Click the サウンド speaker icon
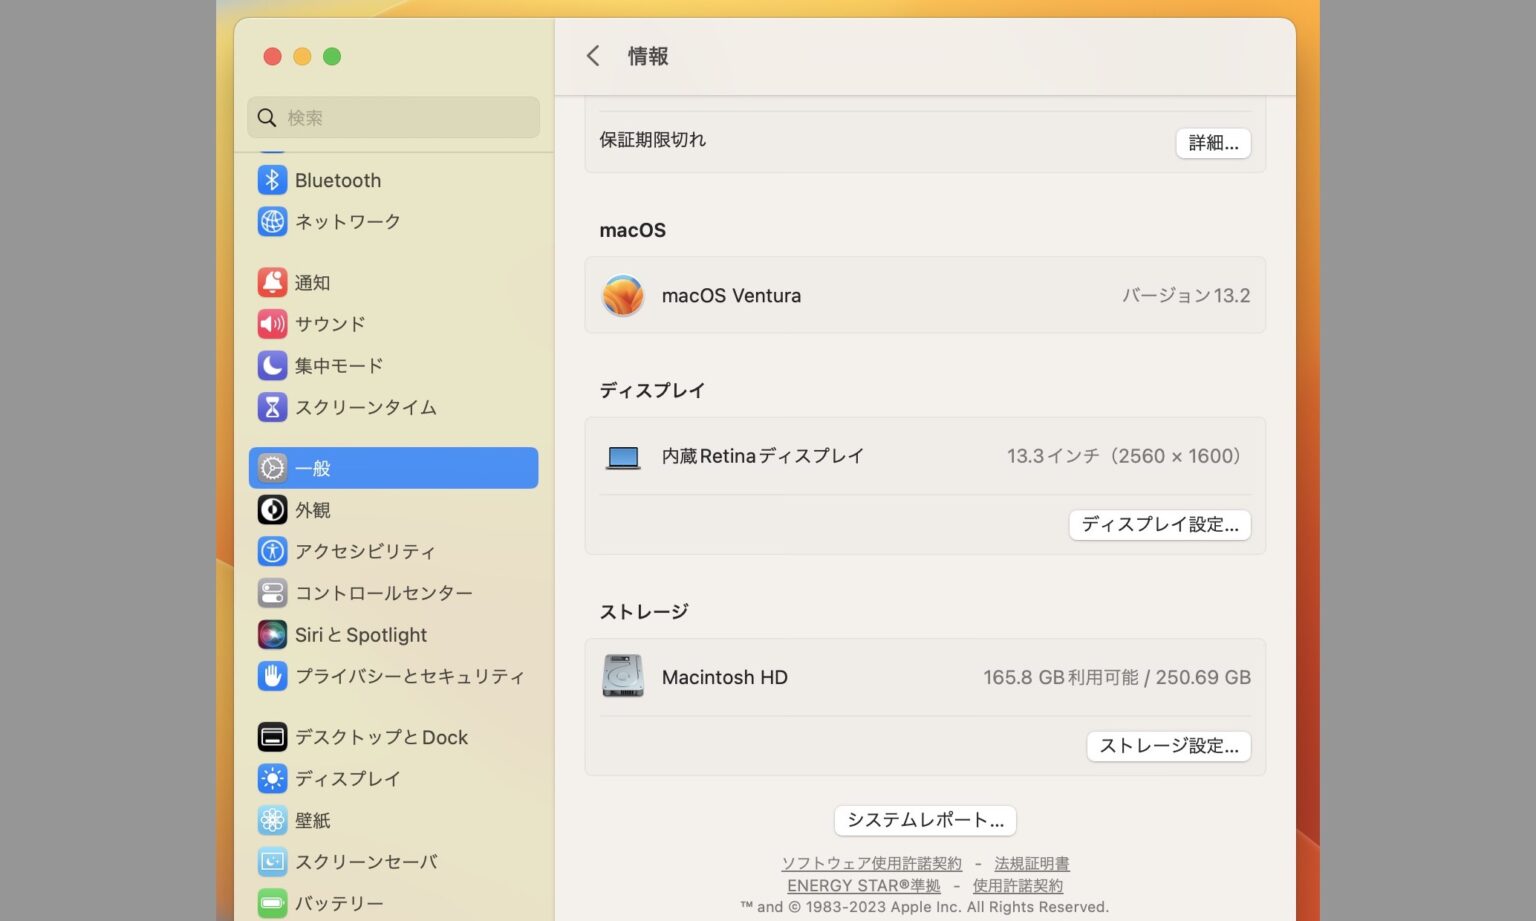 272,324
